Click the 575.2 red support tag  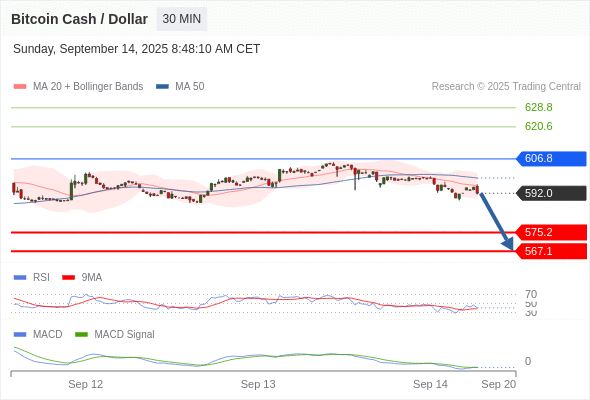551,232
